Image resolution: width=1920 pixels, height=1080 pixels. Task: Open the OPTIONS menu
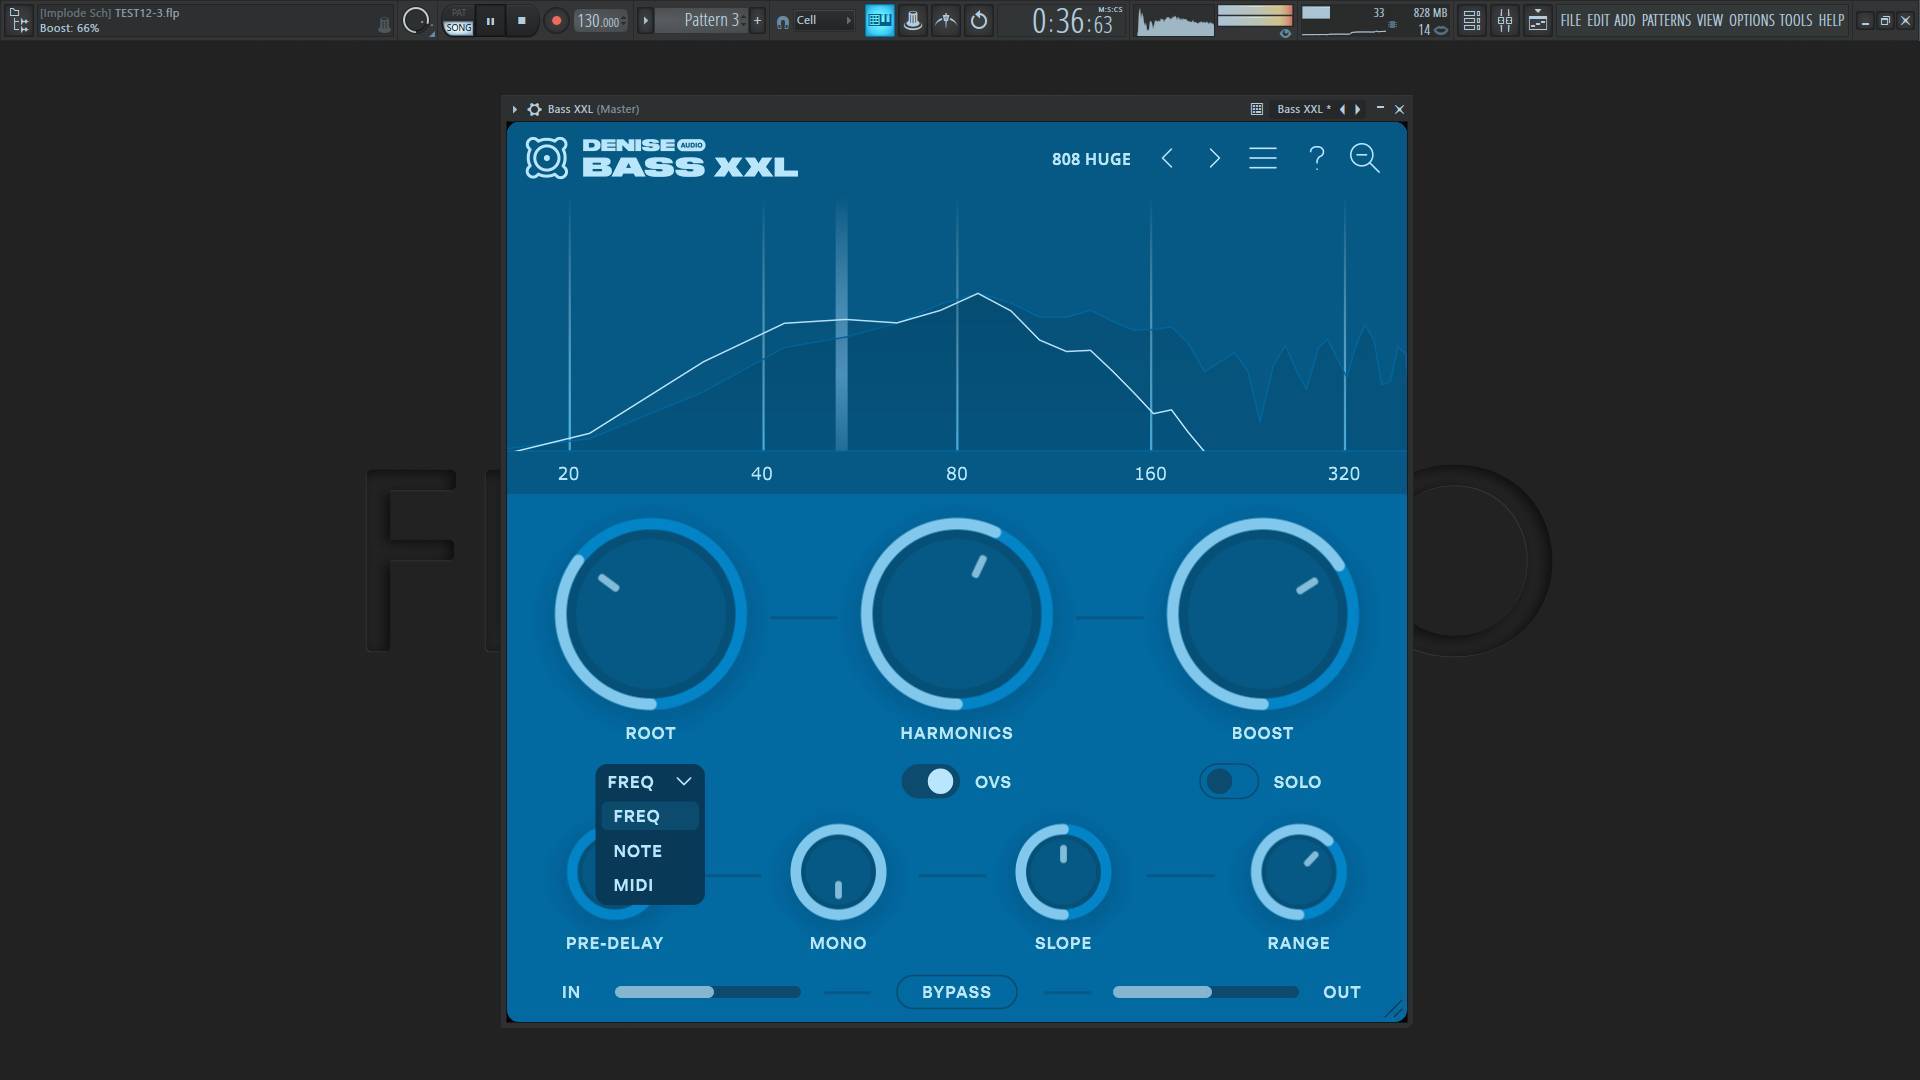click(1751, 20)
